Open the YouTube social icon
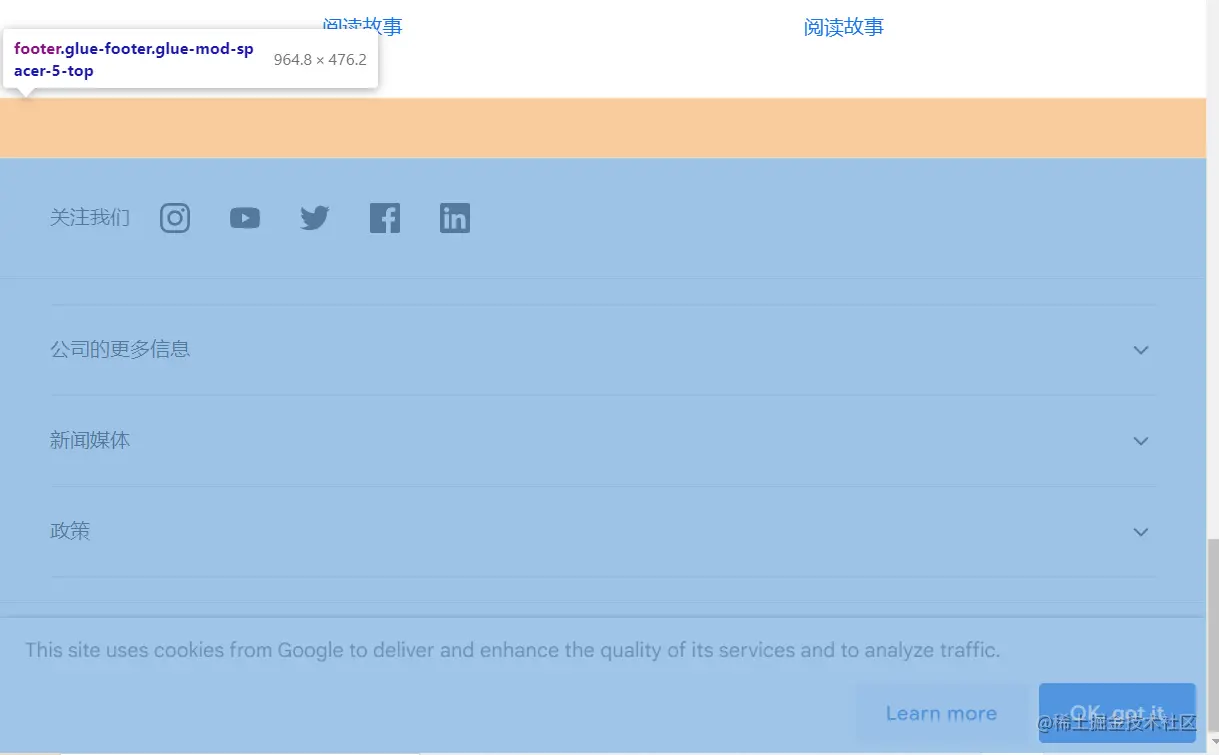 (245, 218)
